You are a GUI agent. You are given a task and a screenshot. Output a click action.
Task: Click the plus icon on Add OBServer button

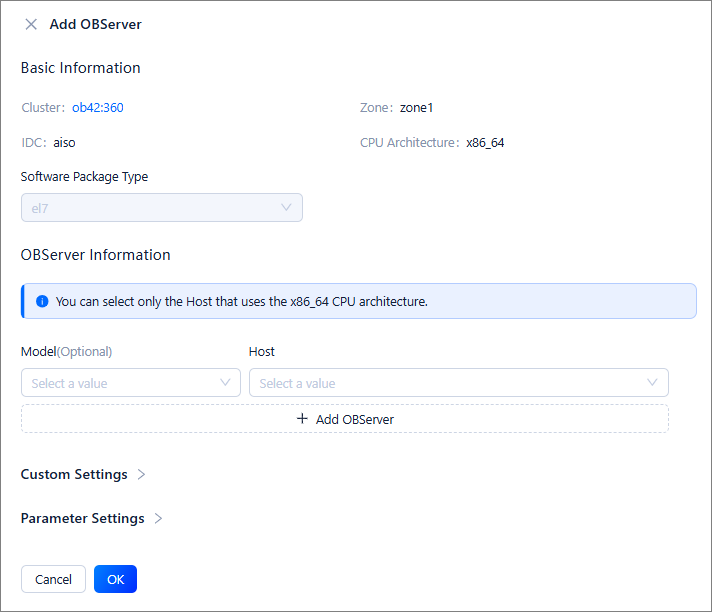(302, 419)
